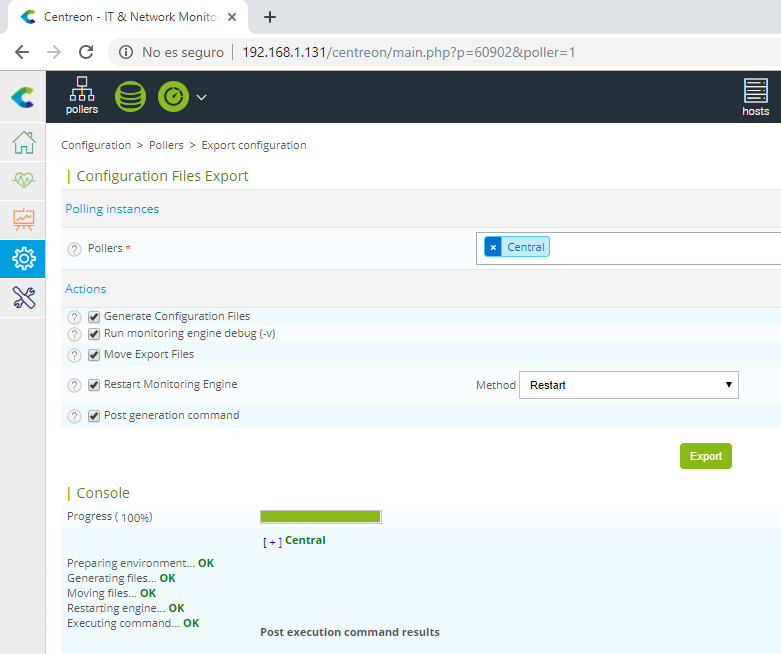Click help icon for Run monitoring engine debug
This screenshot has width=781, height=654.
tap(74, 334)
